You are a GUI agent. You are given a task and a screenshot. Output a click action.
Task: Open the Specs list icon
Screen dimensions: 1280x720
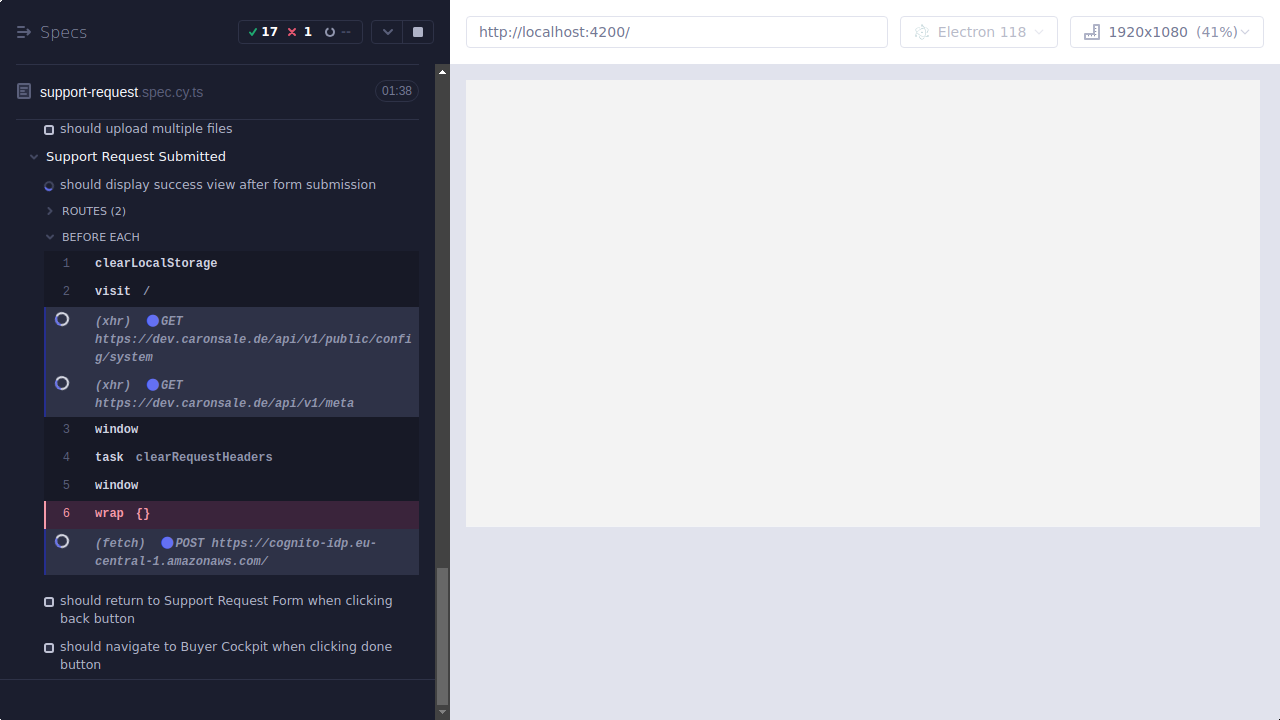[x=24, y=31]
